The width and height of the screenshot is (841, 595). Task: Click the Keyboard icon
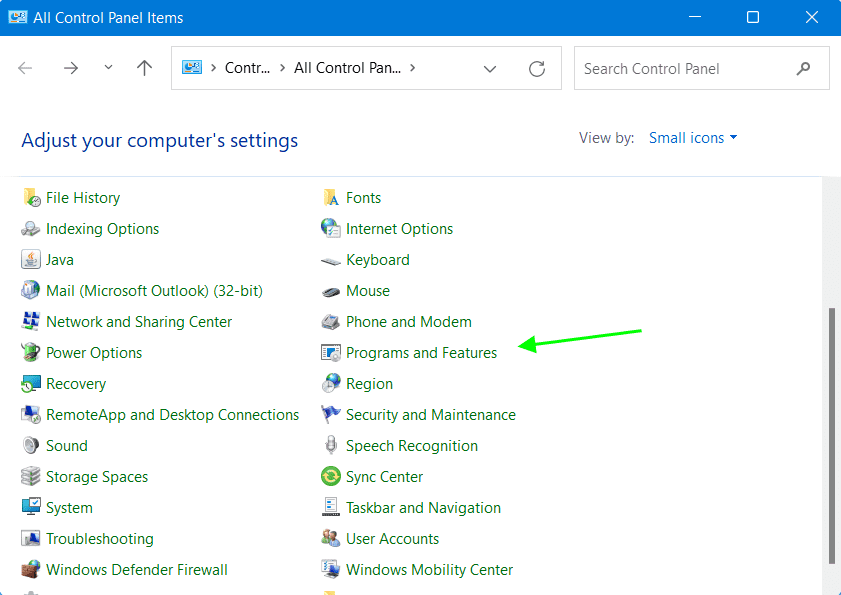click(x=330, y=261)
